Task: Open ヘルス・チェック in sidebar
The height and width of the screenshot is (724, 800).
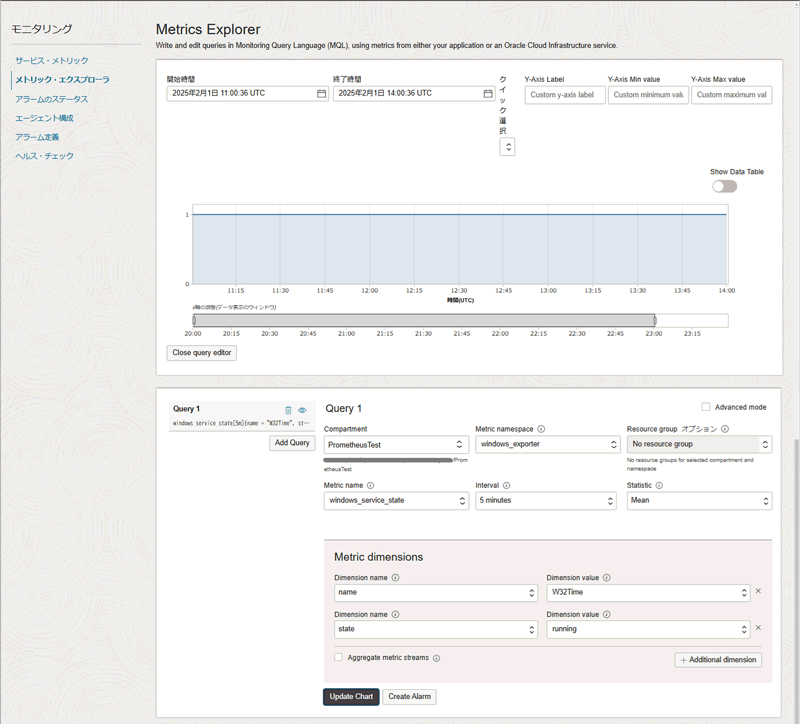Action: click(44, 156)
